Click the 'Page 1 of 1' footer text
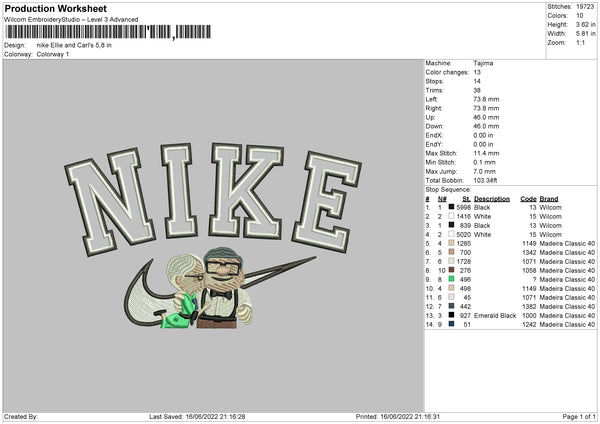 pos(579,416)
